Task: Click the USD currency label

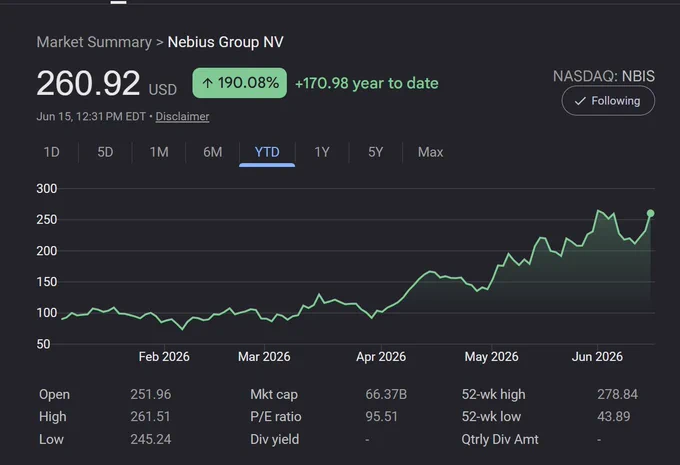Action: [163, 90]
